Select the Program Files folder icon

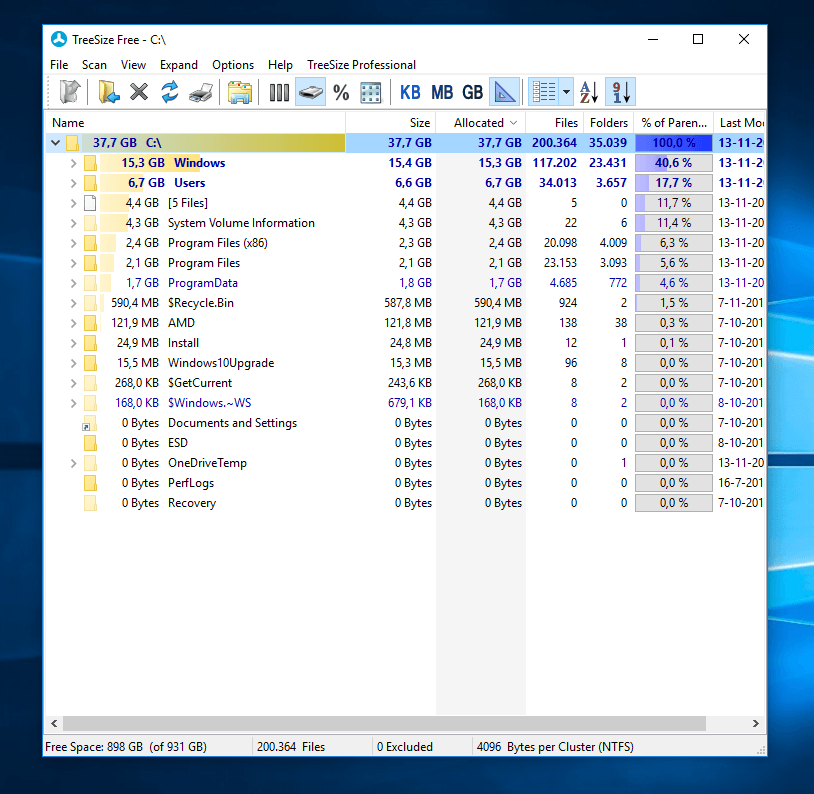(x=90, y=263)
